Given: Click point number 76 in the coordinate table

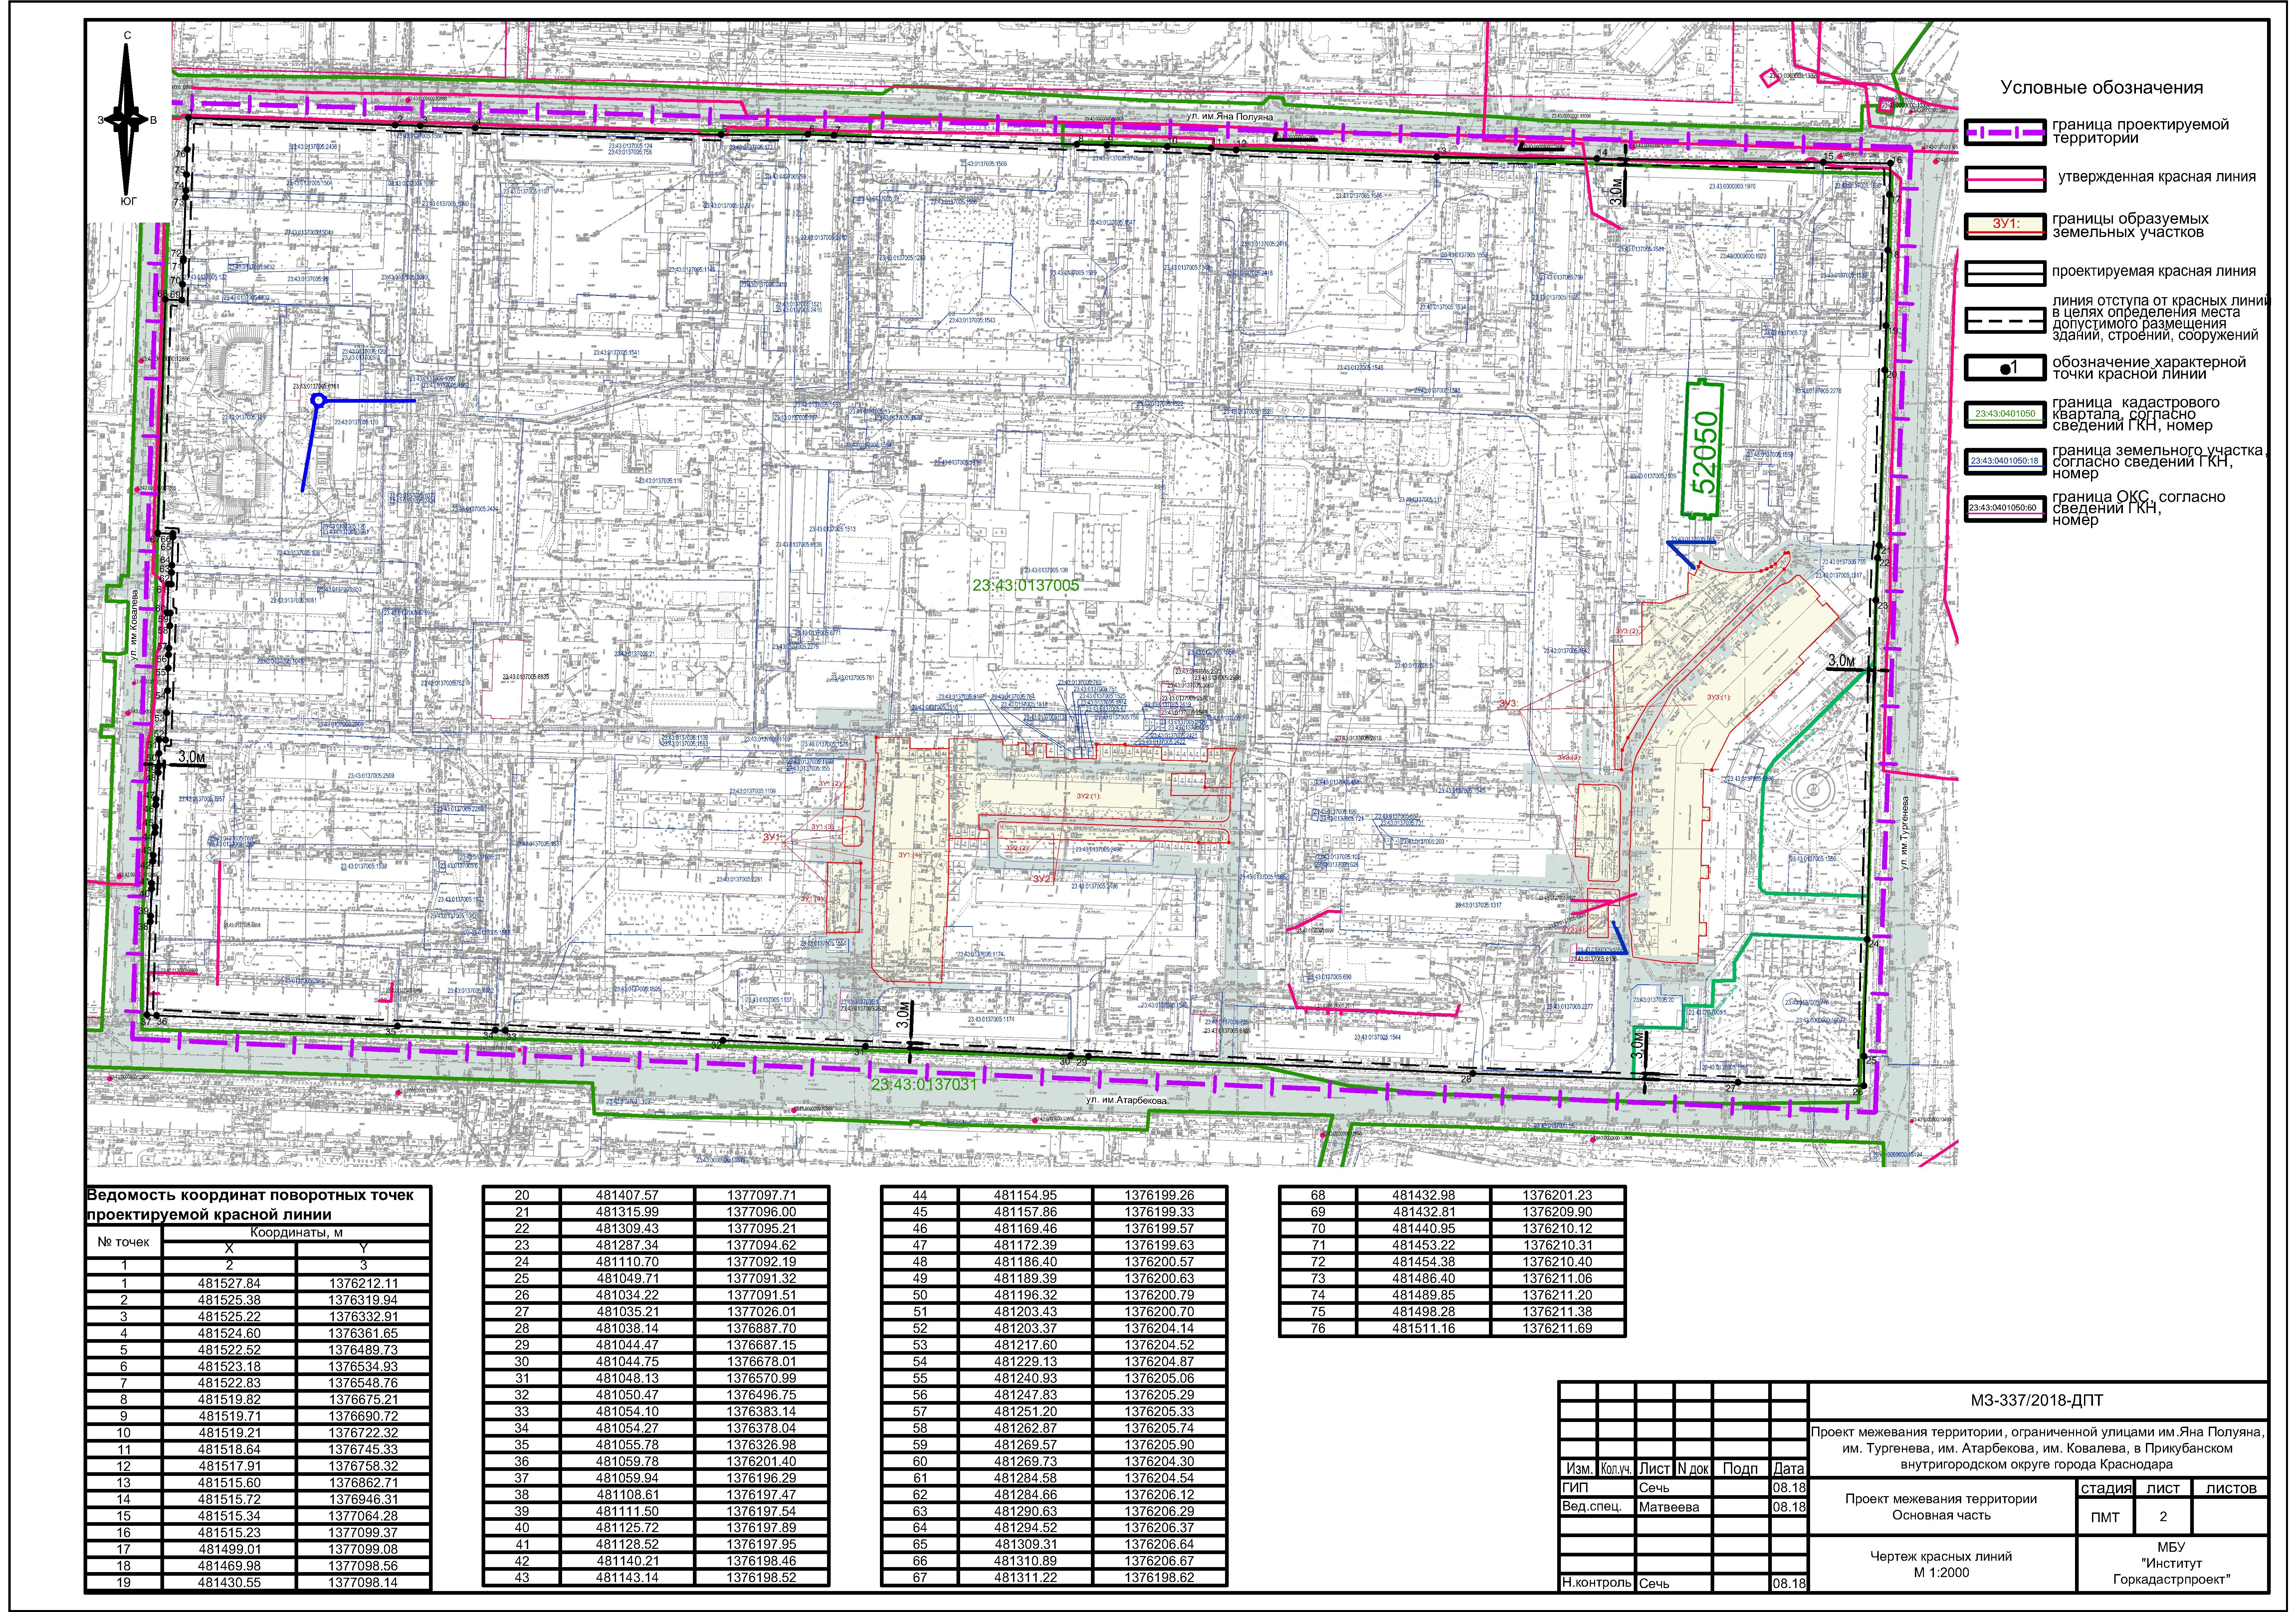Looking at the screenshot, I should click(x=1318, y=1328).
